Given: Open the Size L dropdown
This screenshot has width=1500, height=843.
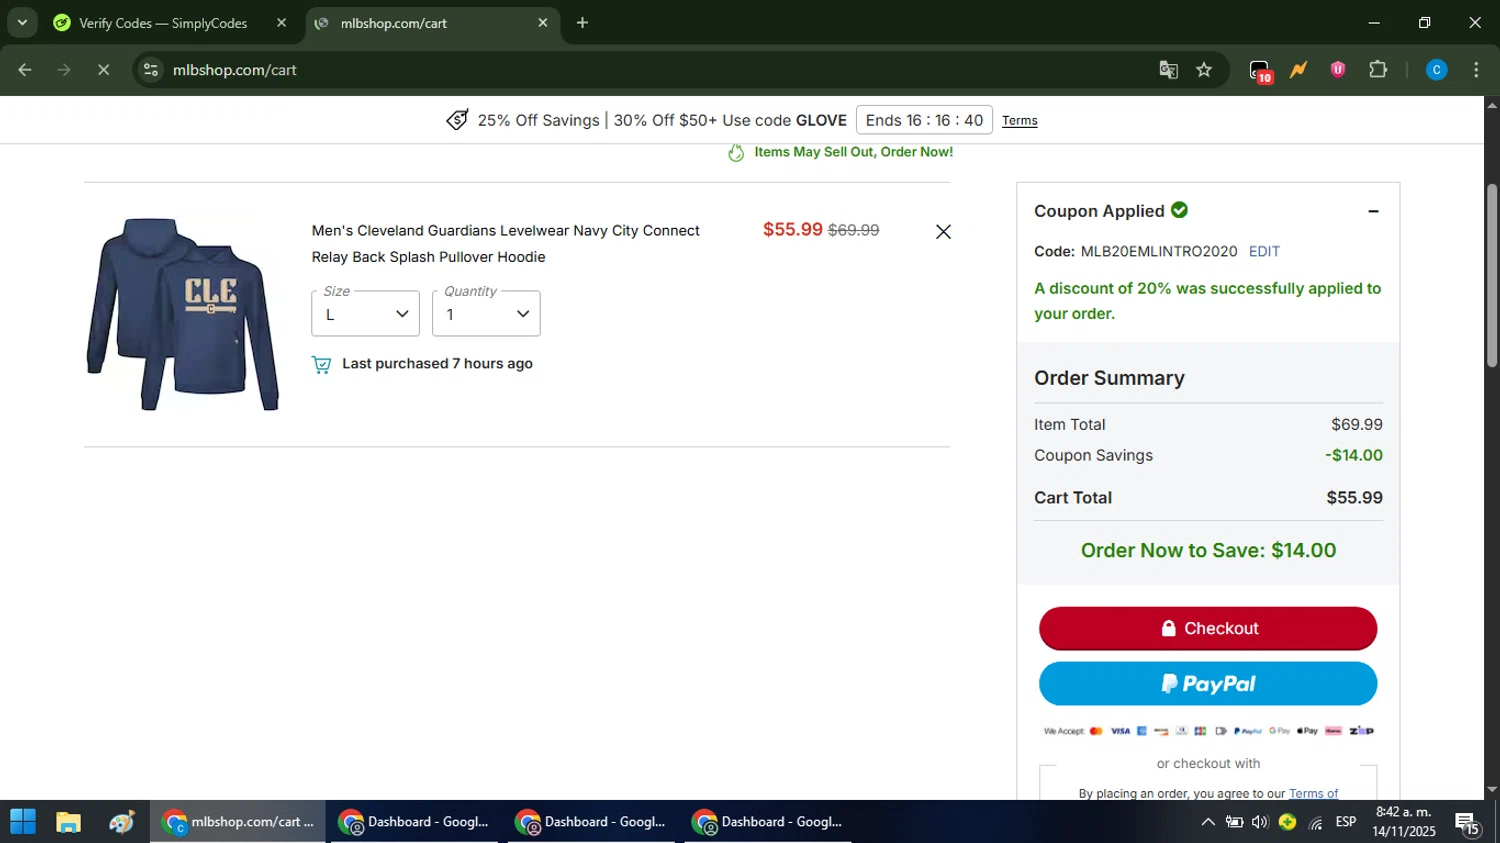Looking at the screenshot, I should (x=365, y=314).
